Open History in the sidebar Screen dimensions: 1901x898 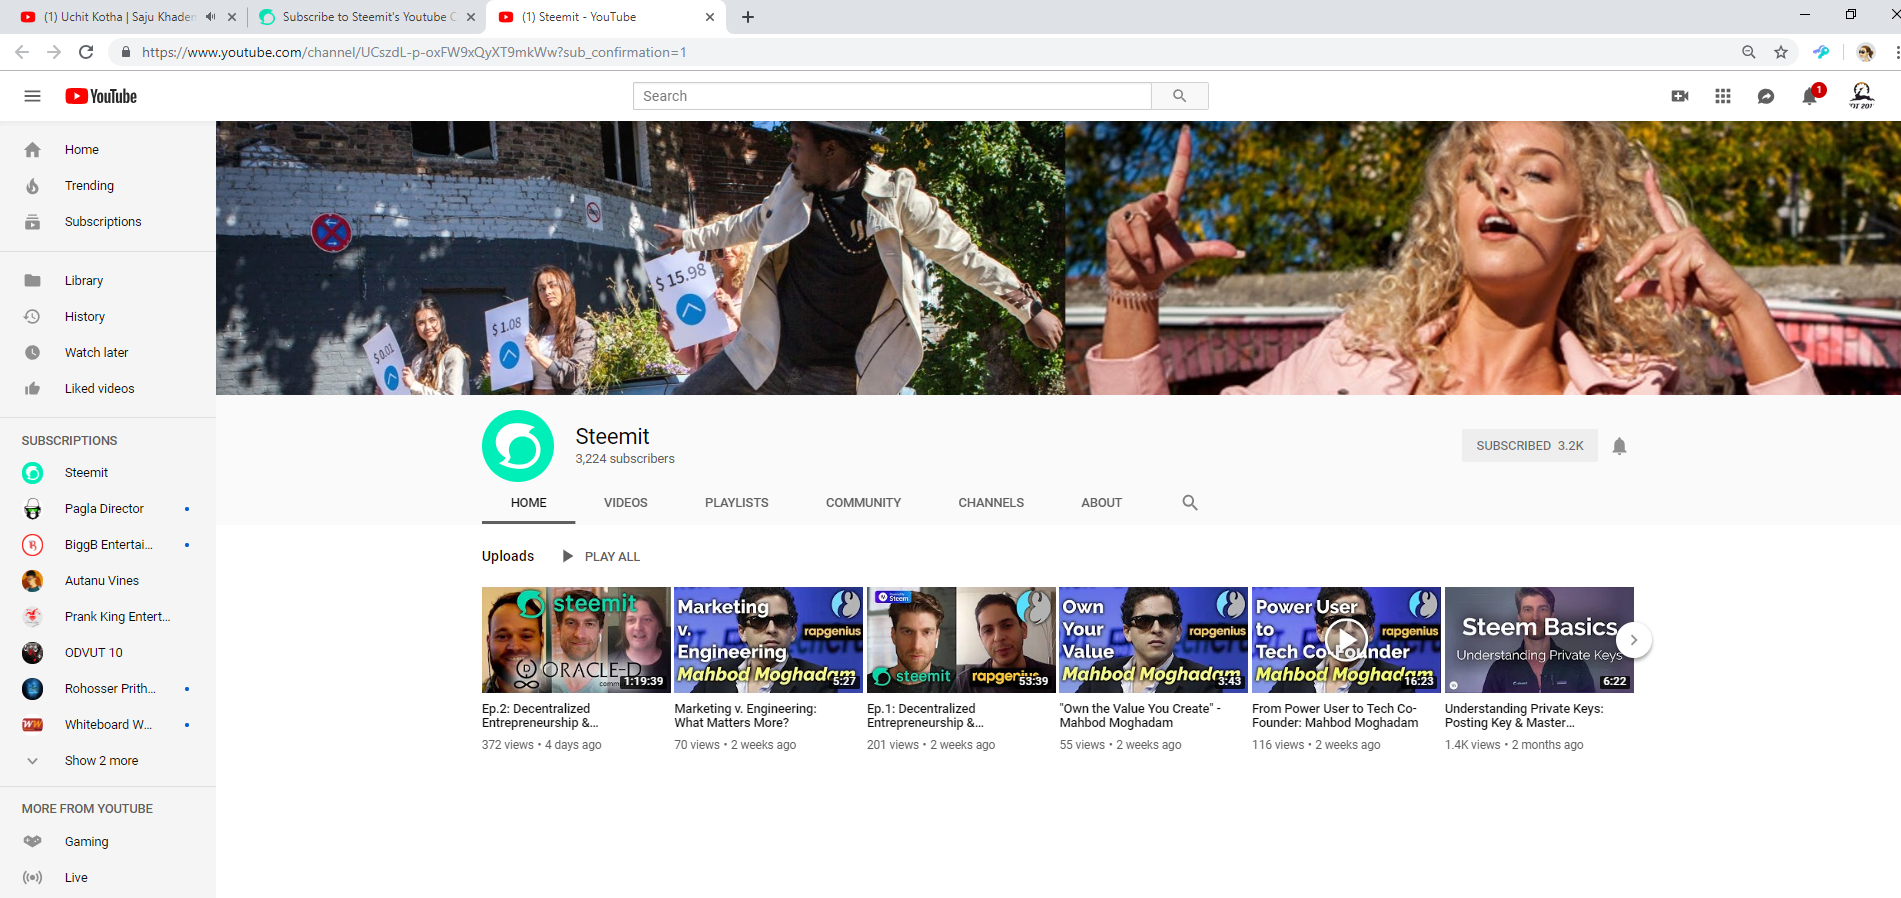(108, 317)
